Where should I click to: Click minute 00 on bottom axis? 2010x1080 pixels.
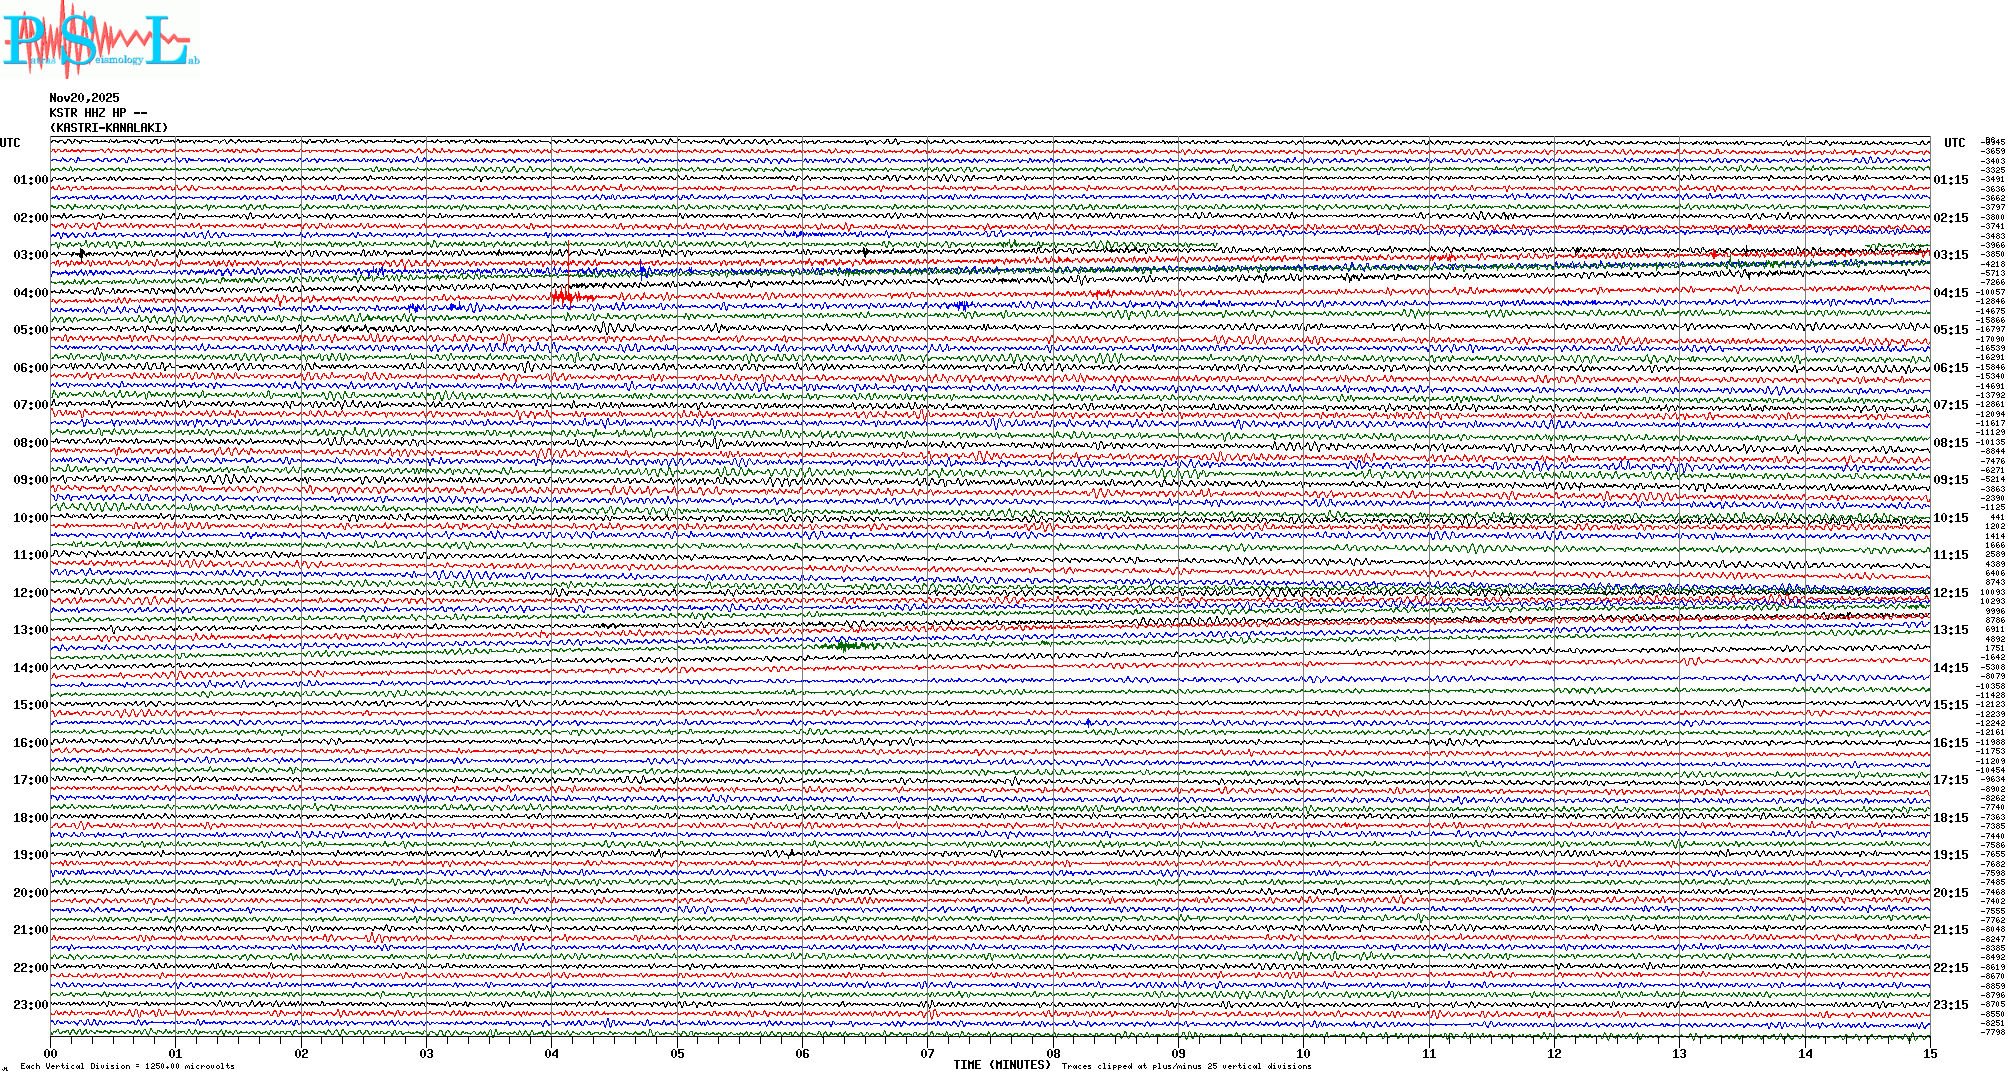(51, 1054)
